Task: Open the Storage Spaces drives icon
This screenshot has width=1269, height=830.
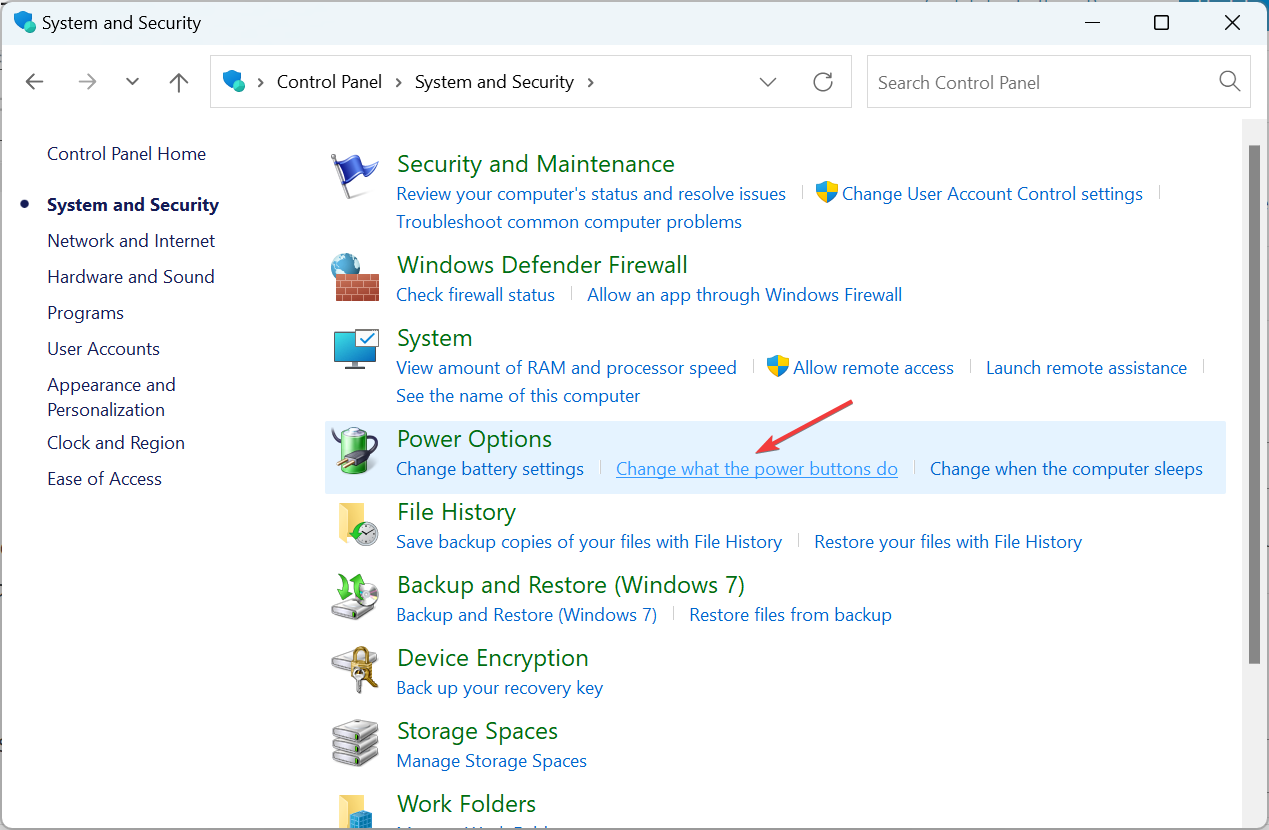Action: (x=355, y=744)
